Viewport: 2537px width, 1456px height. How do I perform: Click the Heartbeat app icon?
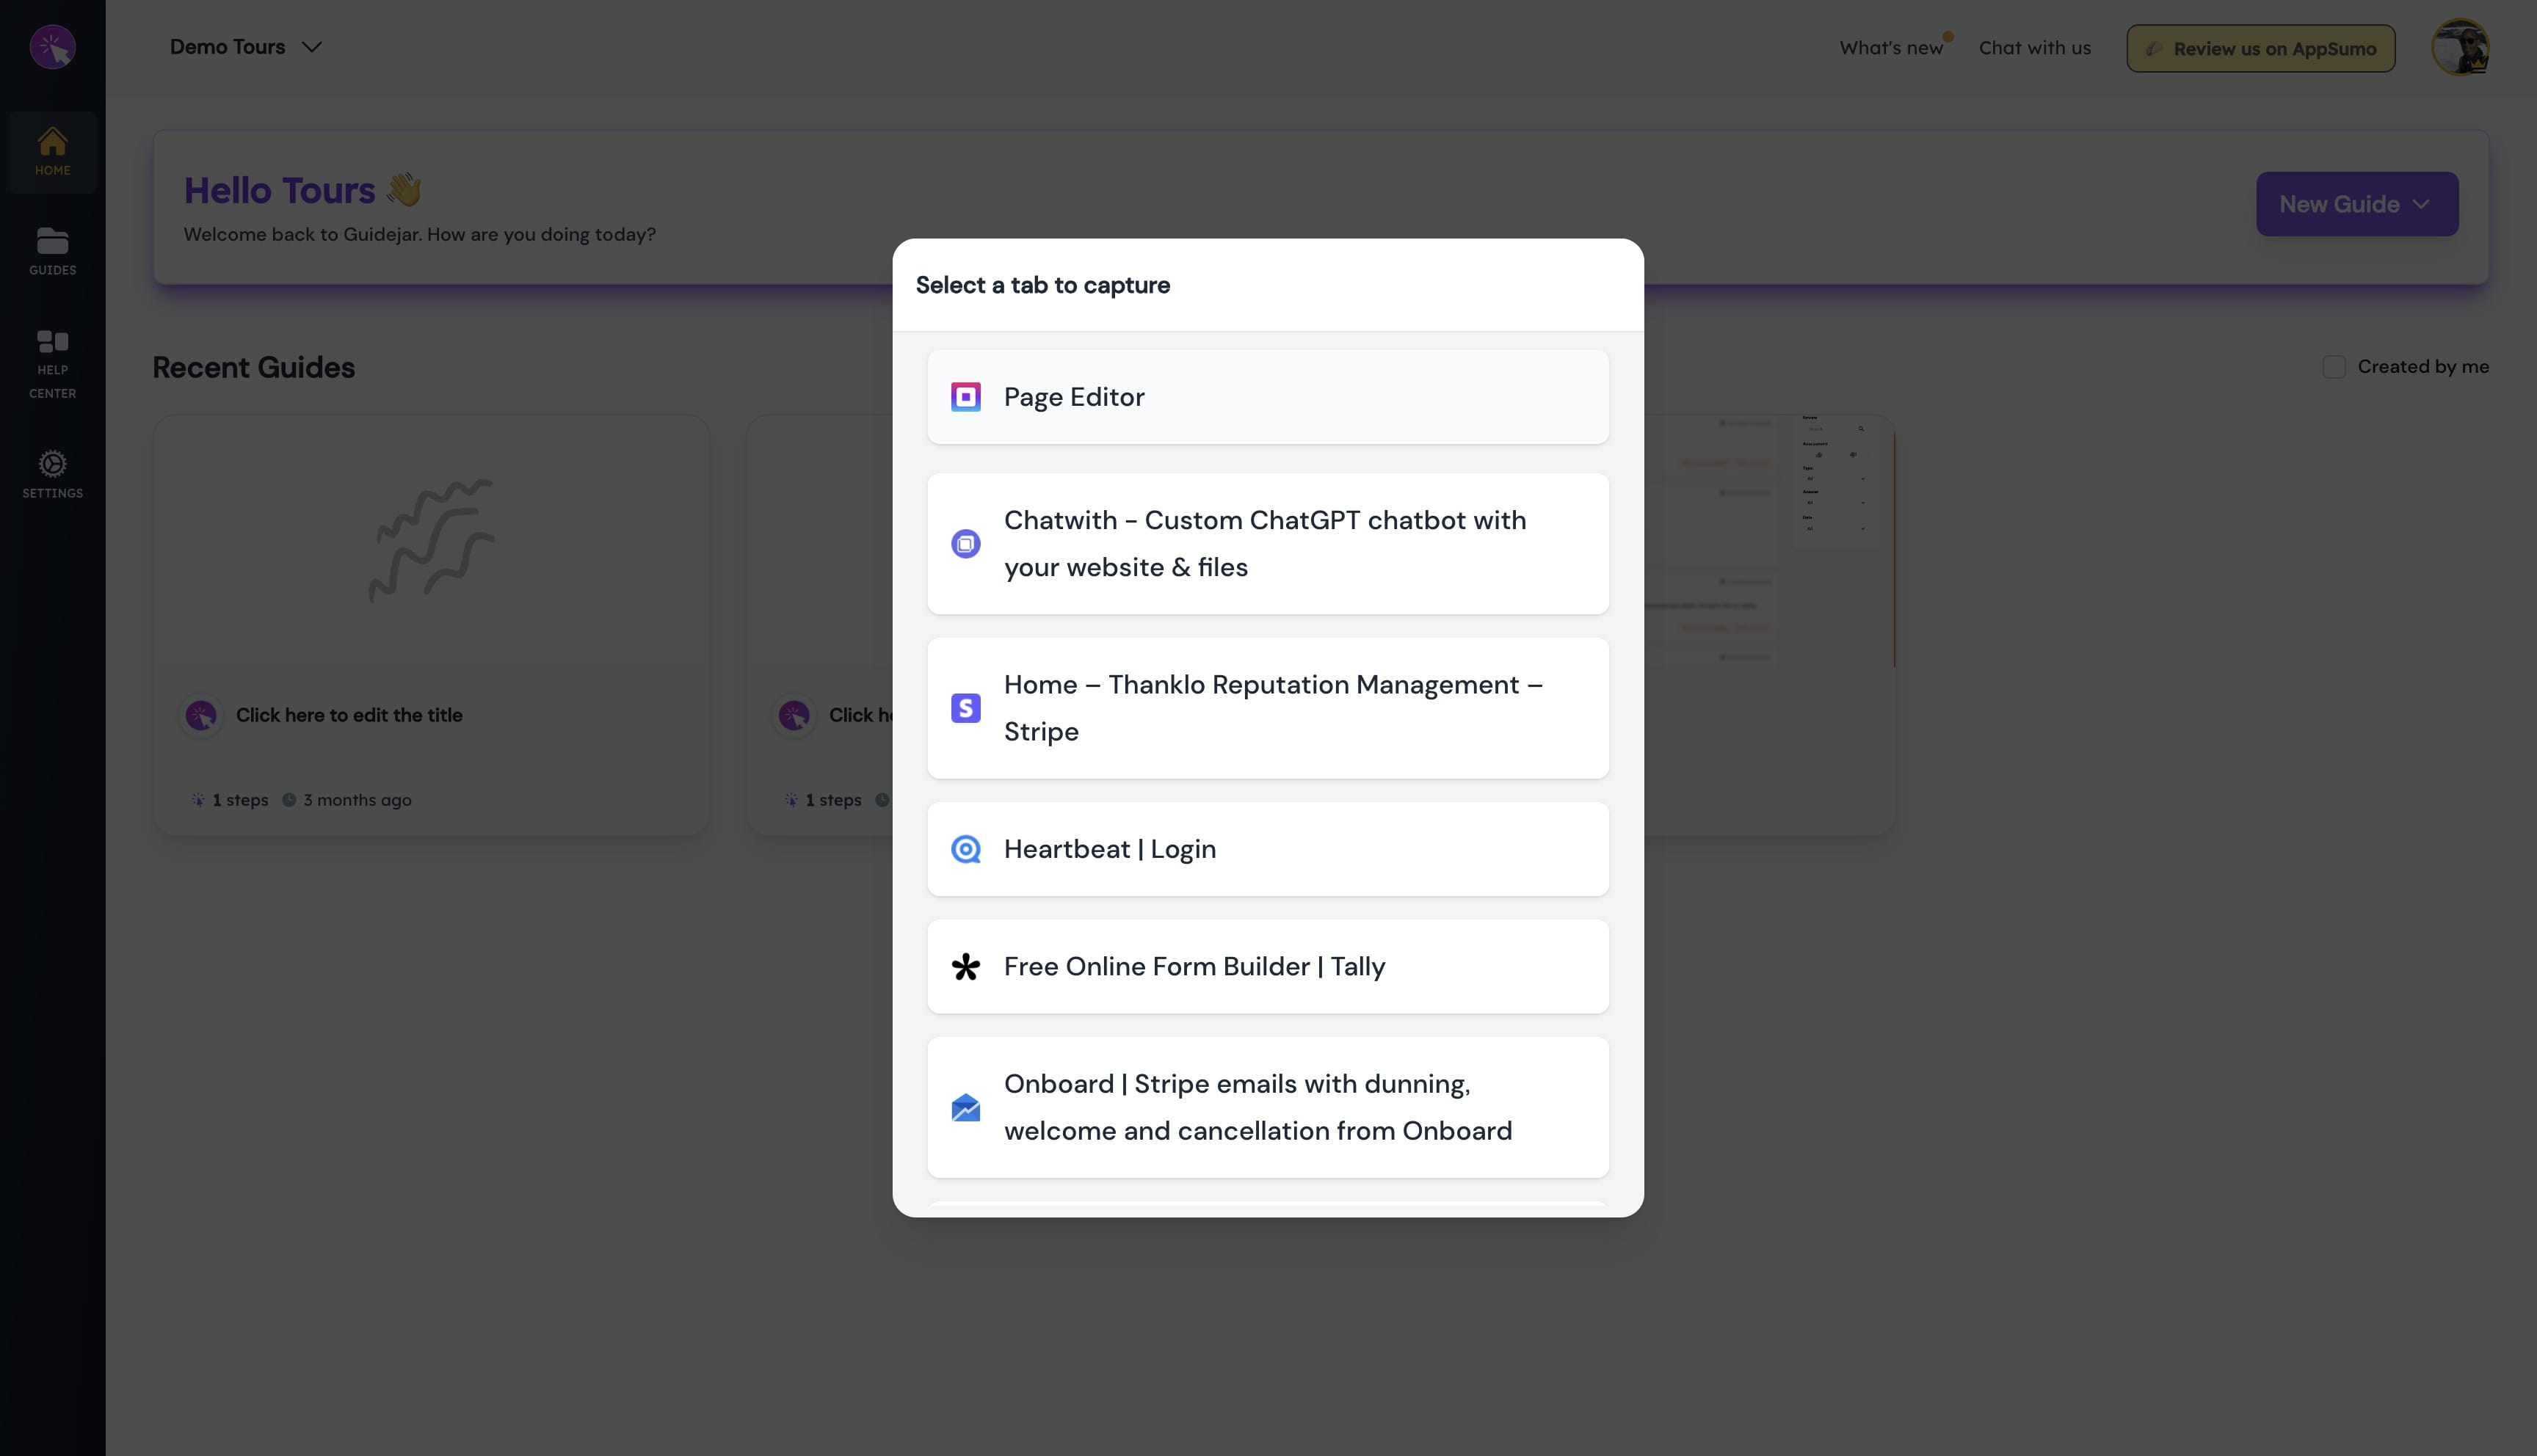(x=965, y=848)
